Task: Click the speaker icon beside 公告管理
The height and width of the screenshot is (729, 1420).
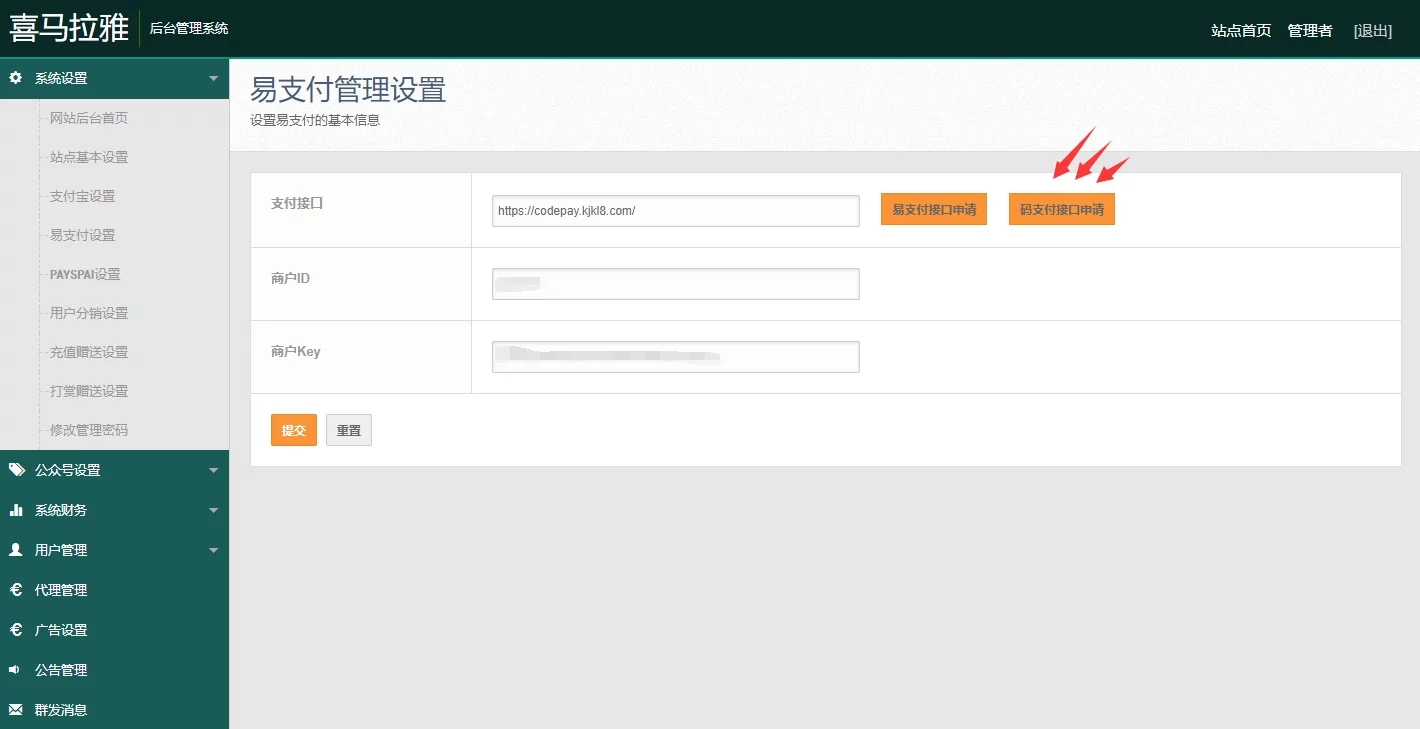Action: (x=16, y=670)
